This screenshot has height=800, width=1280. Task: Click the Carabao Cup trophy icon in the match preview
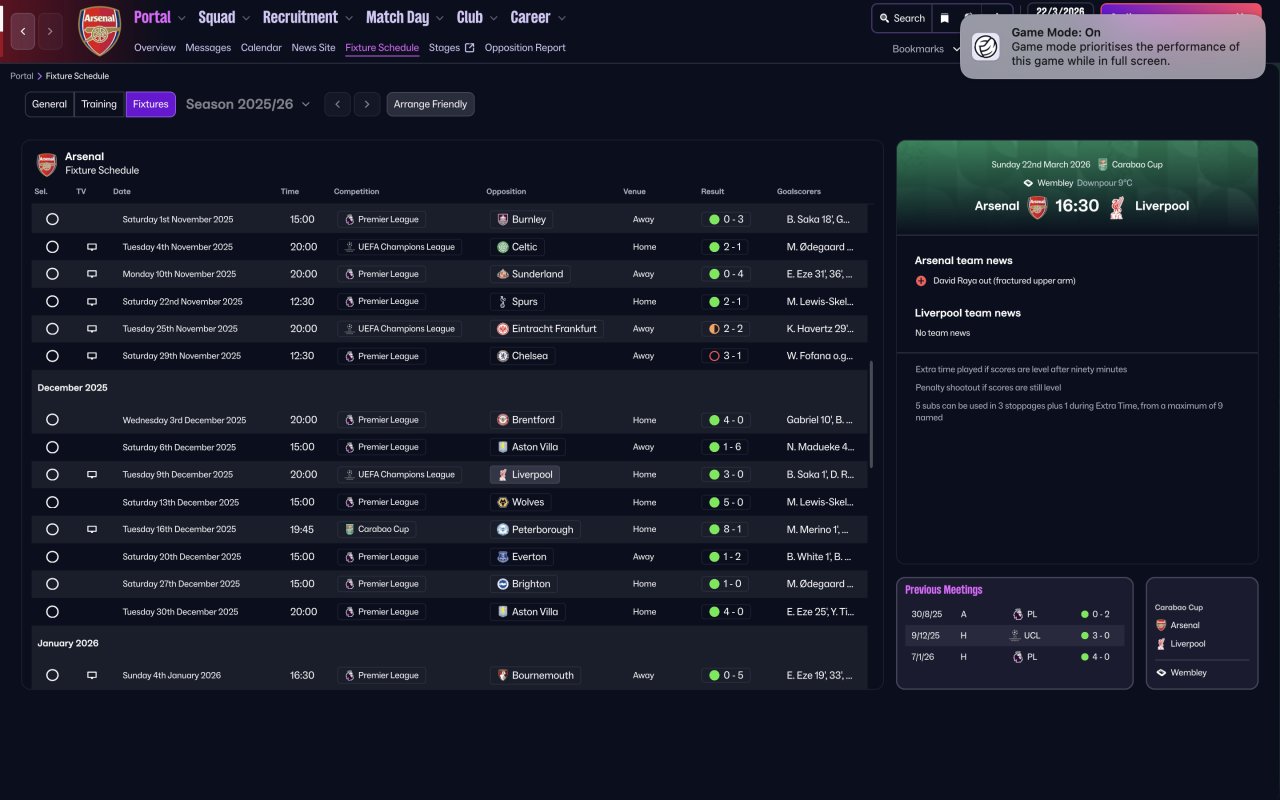pyautogui.click(x=1102, y=164)
